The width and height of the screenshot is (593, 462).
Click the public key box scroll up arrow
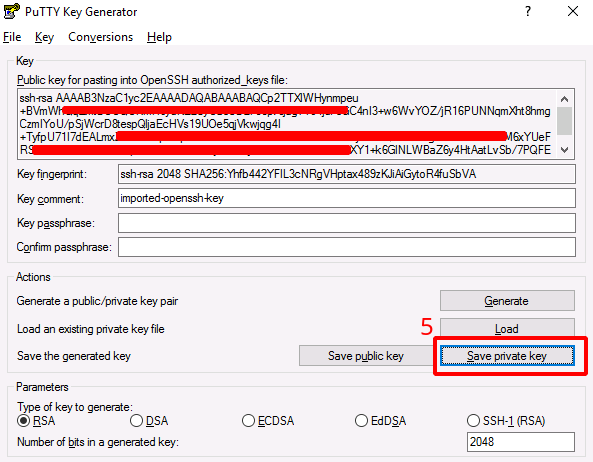tap(565, 99)
